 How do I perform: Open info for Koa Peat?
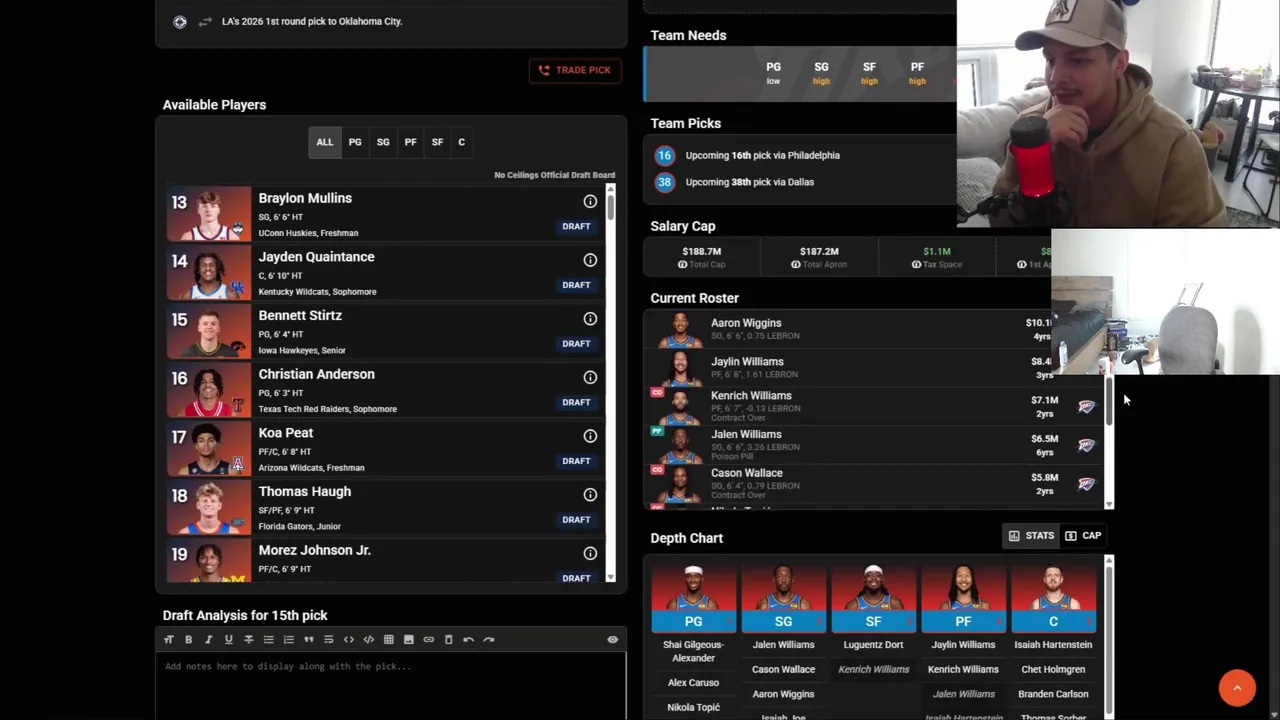[590, 436]
